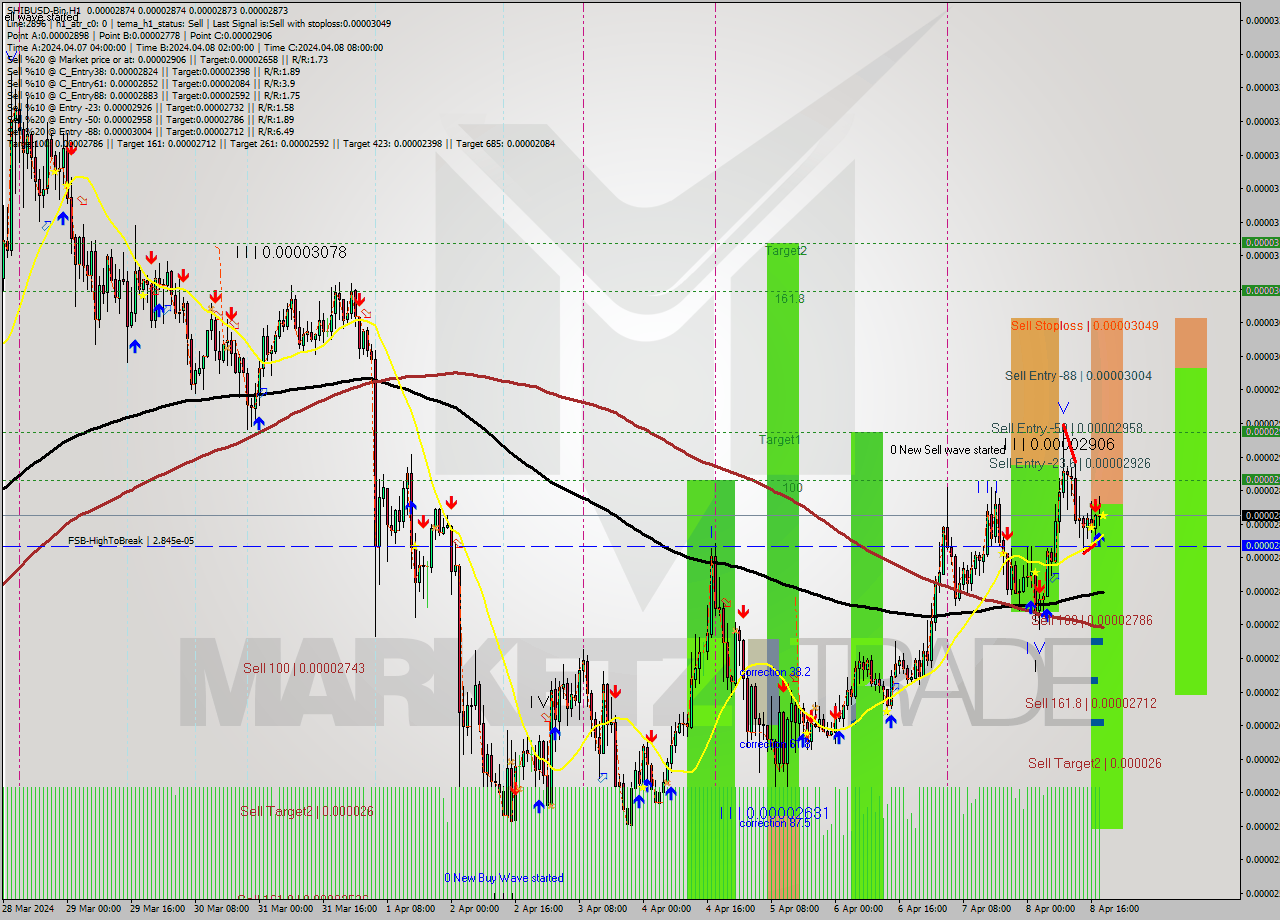Click the '4 Apr 16:00' time axis label

click(x=730, y=909)
